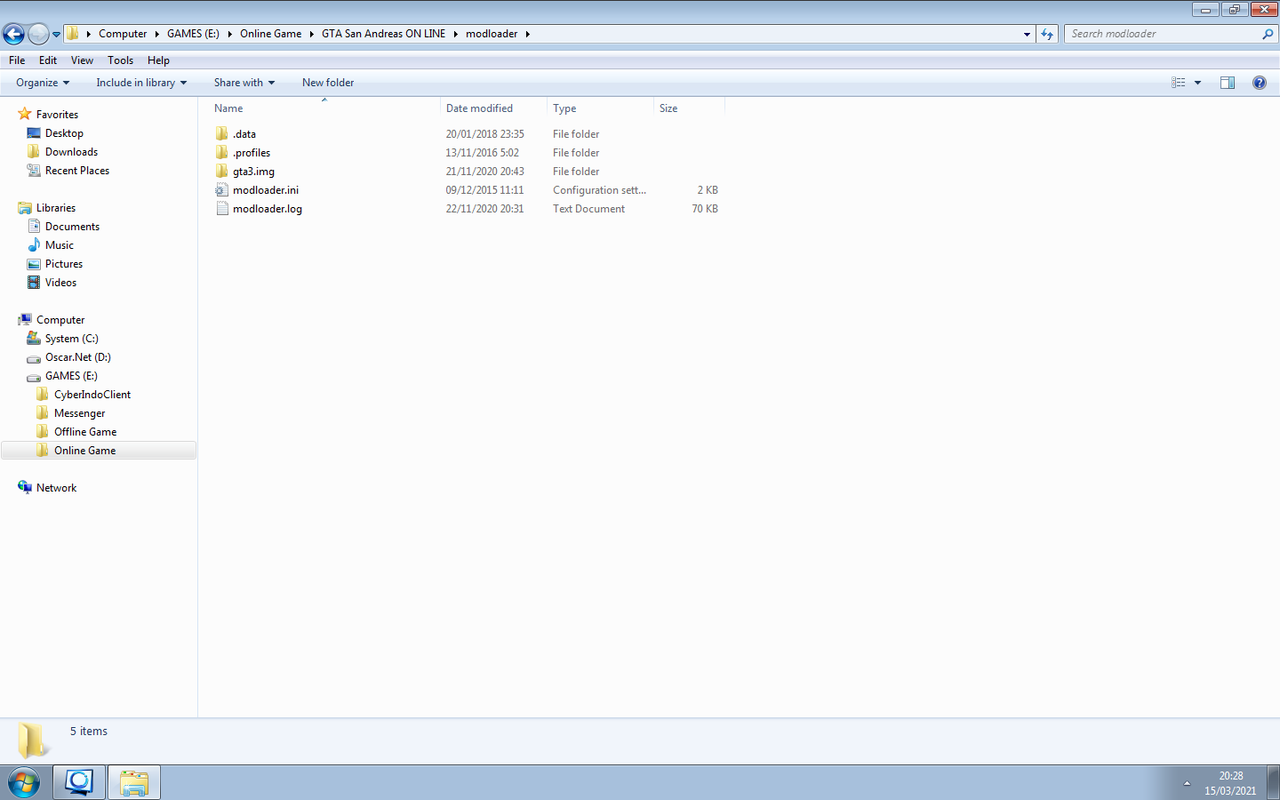Click the search magnifier icon
Viewport: 1280px width, 800px height.
1268,34
